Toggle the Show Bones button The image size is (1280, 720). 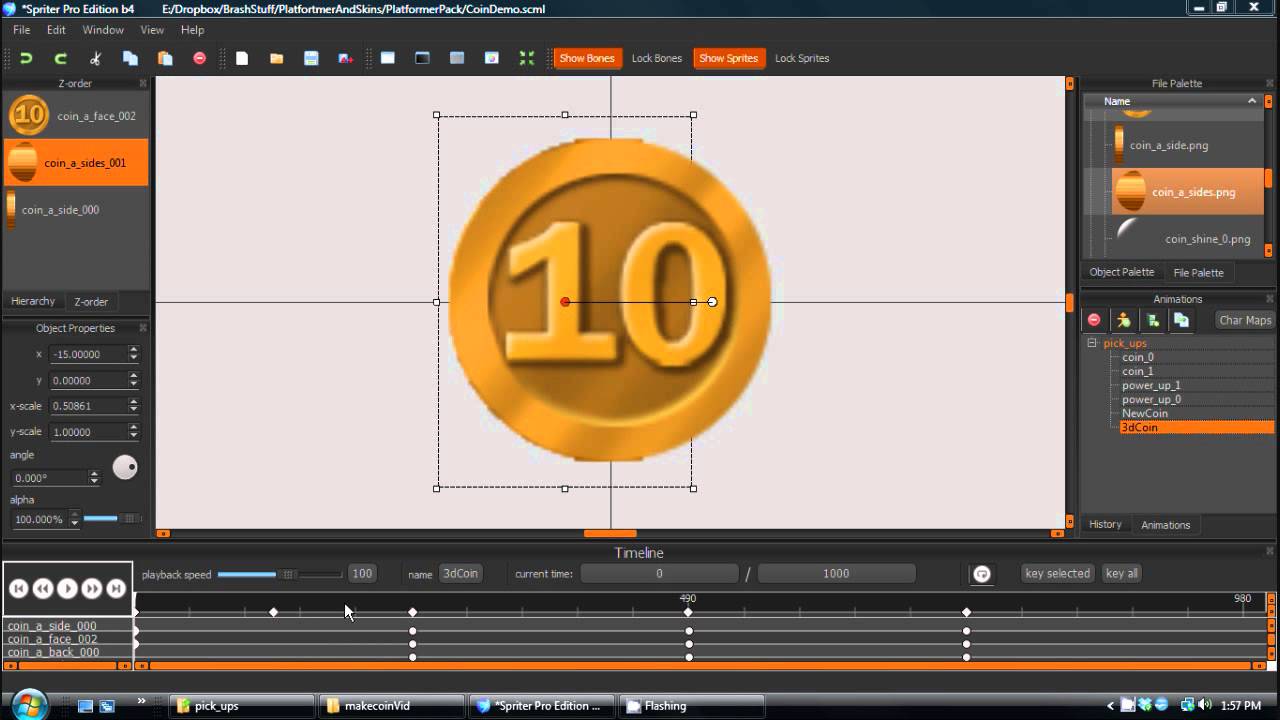[x=587, y=58]
